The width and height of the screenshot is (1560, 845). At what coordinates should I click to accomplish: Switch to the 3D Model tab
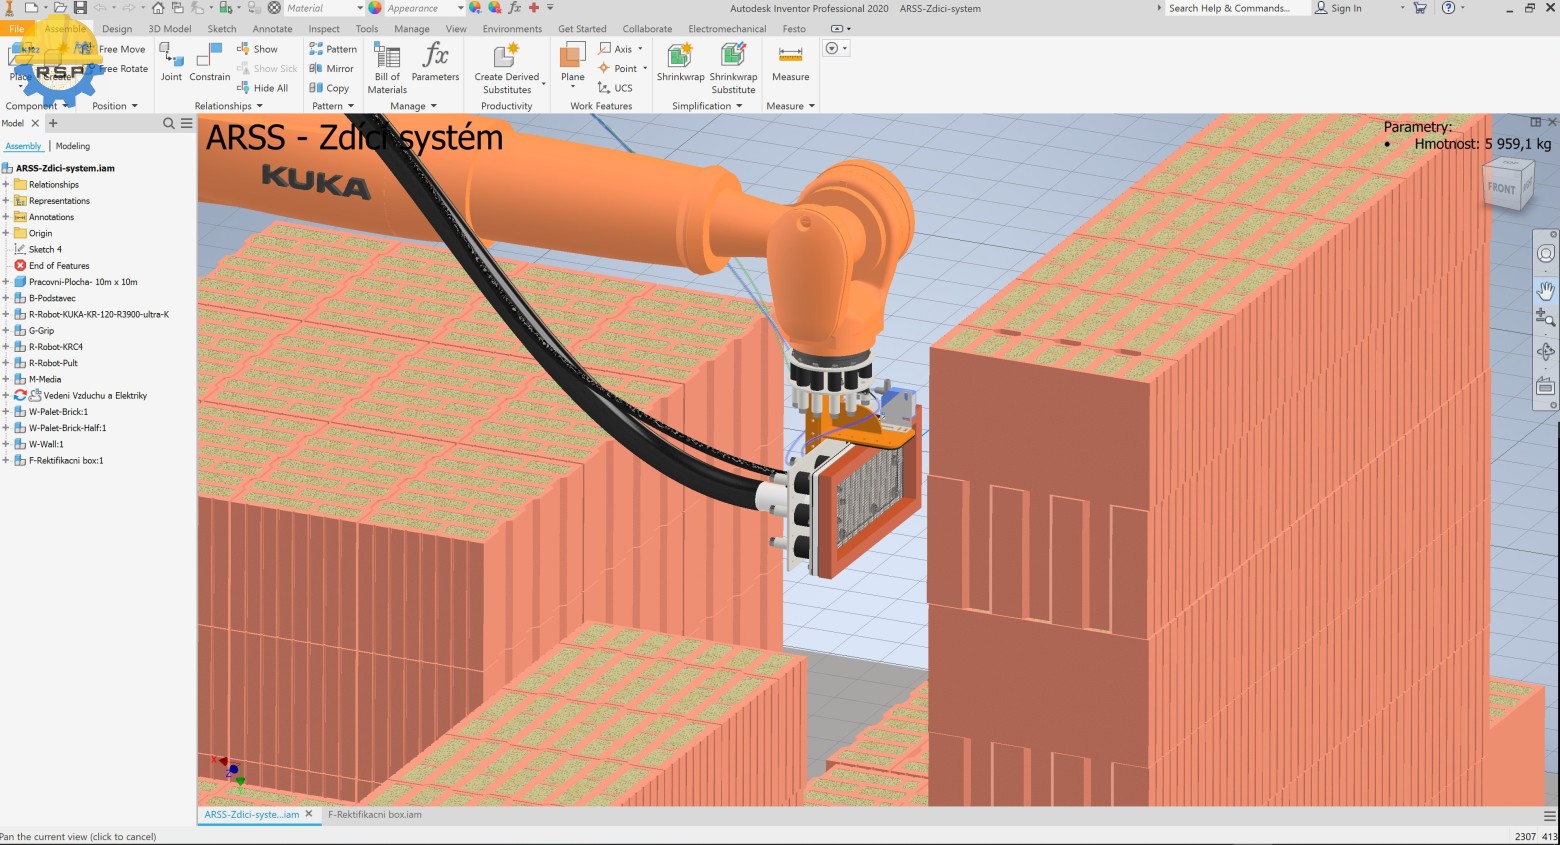pyautogui.click(x=170, y=29)
